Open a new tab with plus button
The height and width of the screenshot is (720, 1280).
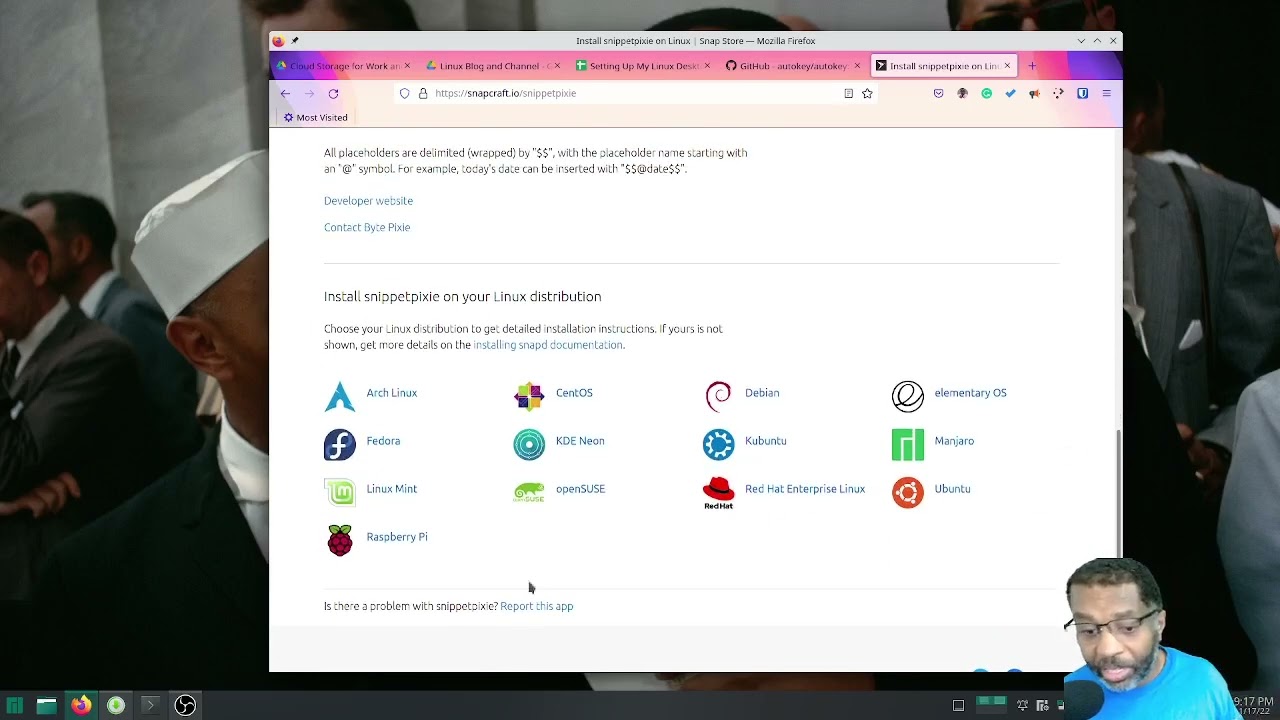1032,66
